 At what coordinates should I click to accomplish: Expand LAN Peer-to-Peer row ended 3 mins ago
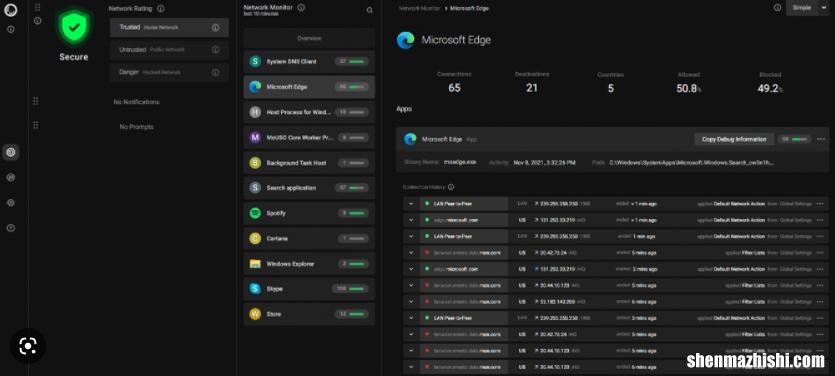411,318
